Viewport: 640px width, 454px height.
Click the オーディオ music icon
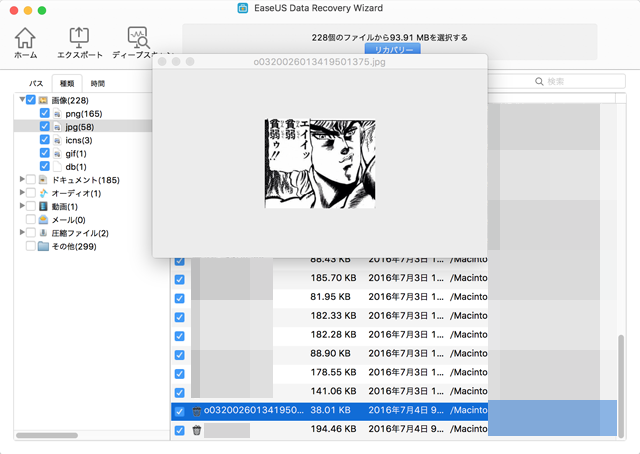click(43, 193)
